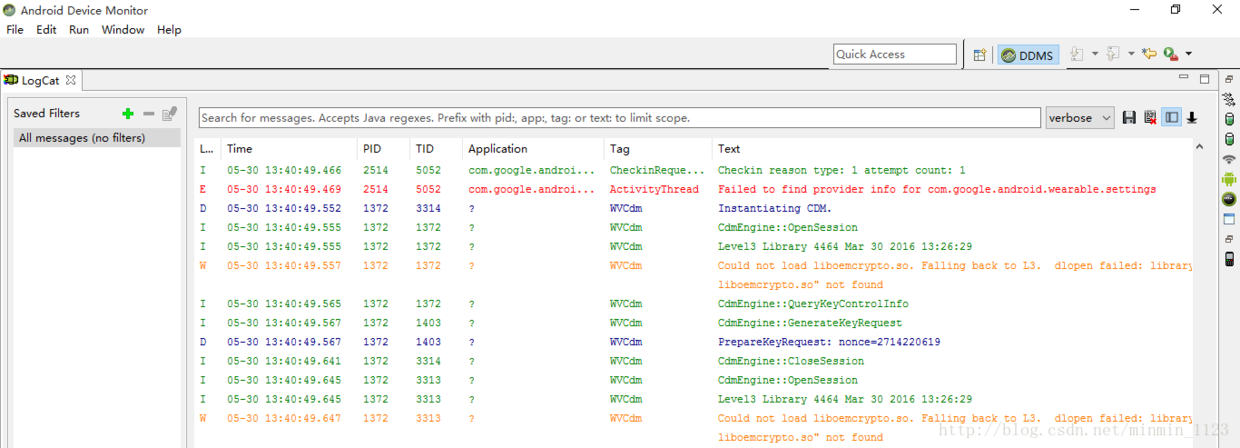Maximize the LogCat view panel
Screen dimensions: 1240x448
(1205, 78)
